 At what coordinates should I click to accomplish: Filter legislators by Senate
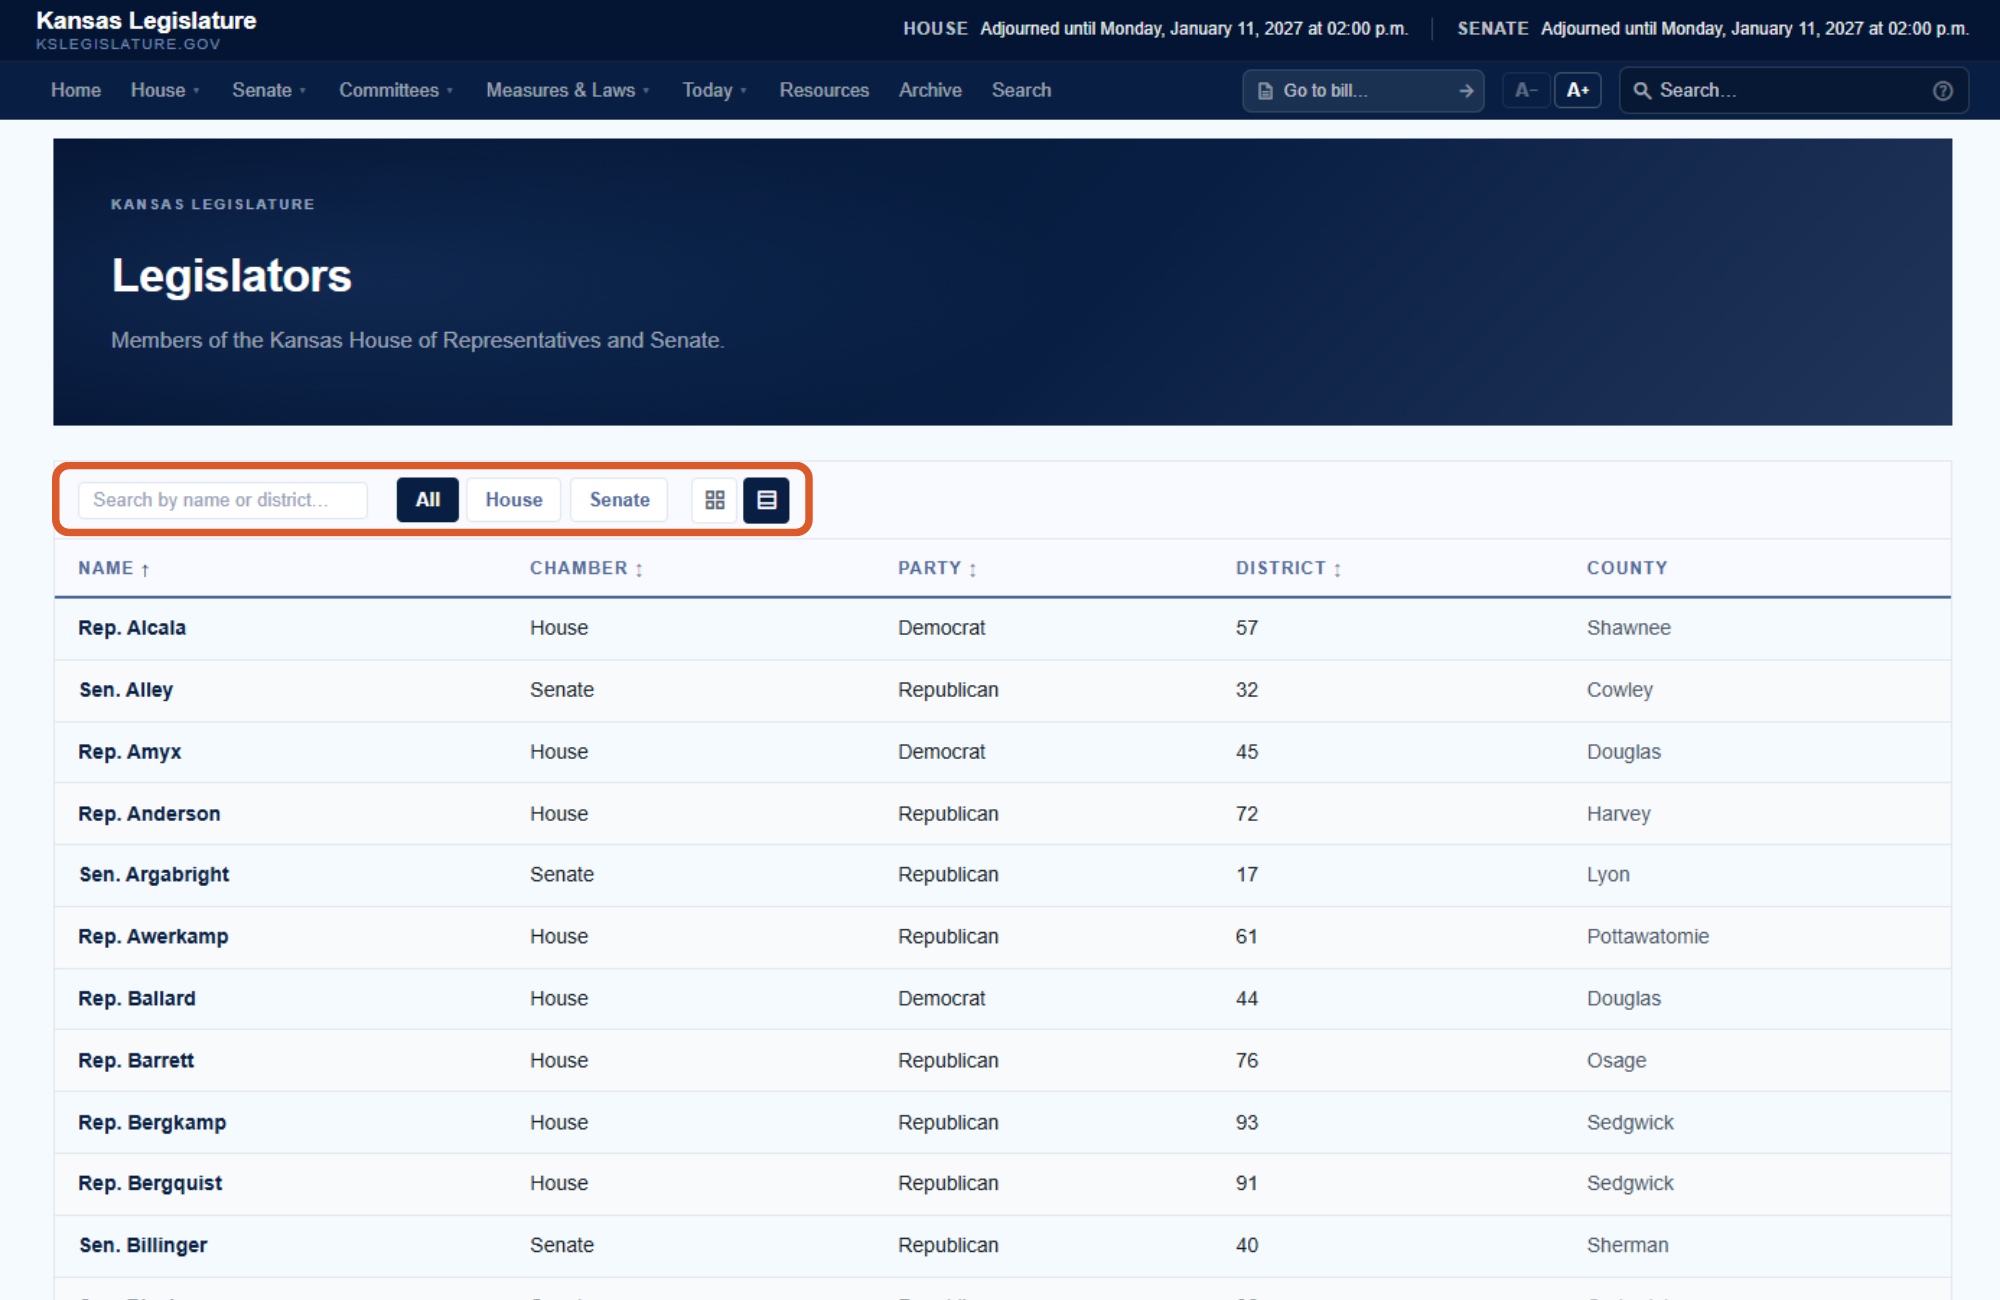[x=620, y=500]
